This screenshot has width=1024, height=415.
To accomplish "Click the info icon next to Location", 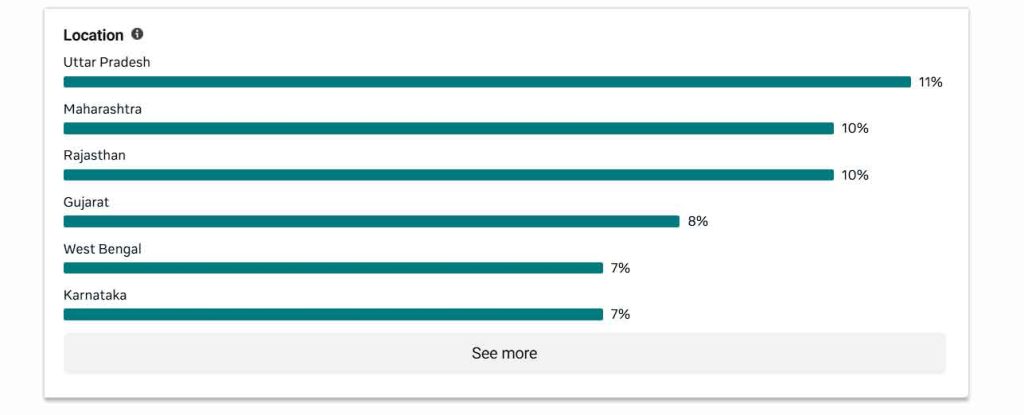I will [x=137, y=34].
